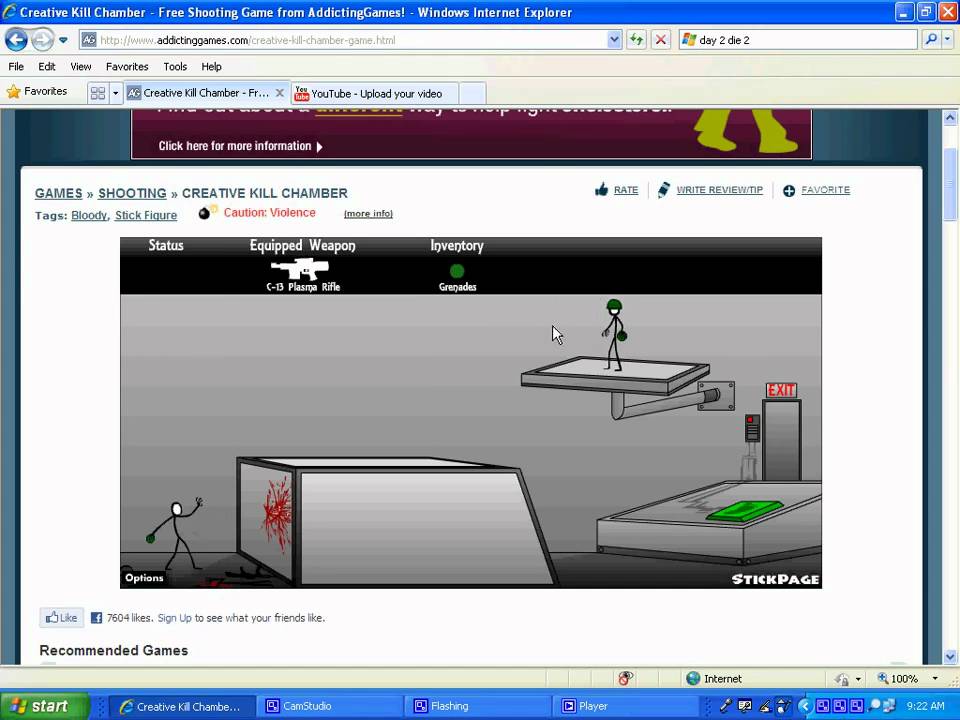This screenshot has height=720, width=960.
Task: Click the WRITE REVIEW/TIP link
Action: pos(719,190)
